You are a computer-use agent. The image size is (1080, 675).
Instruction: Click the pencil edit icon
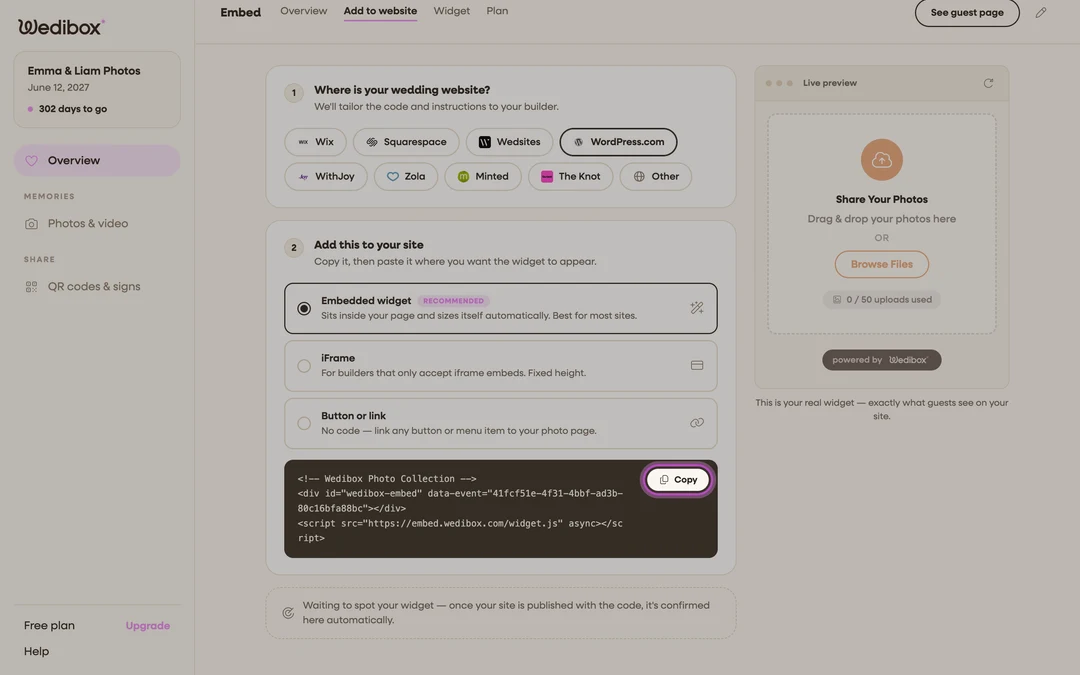[1041, 12]
